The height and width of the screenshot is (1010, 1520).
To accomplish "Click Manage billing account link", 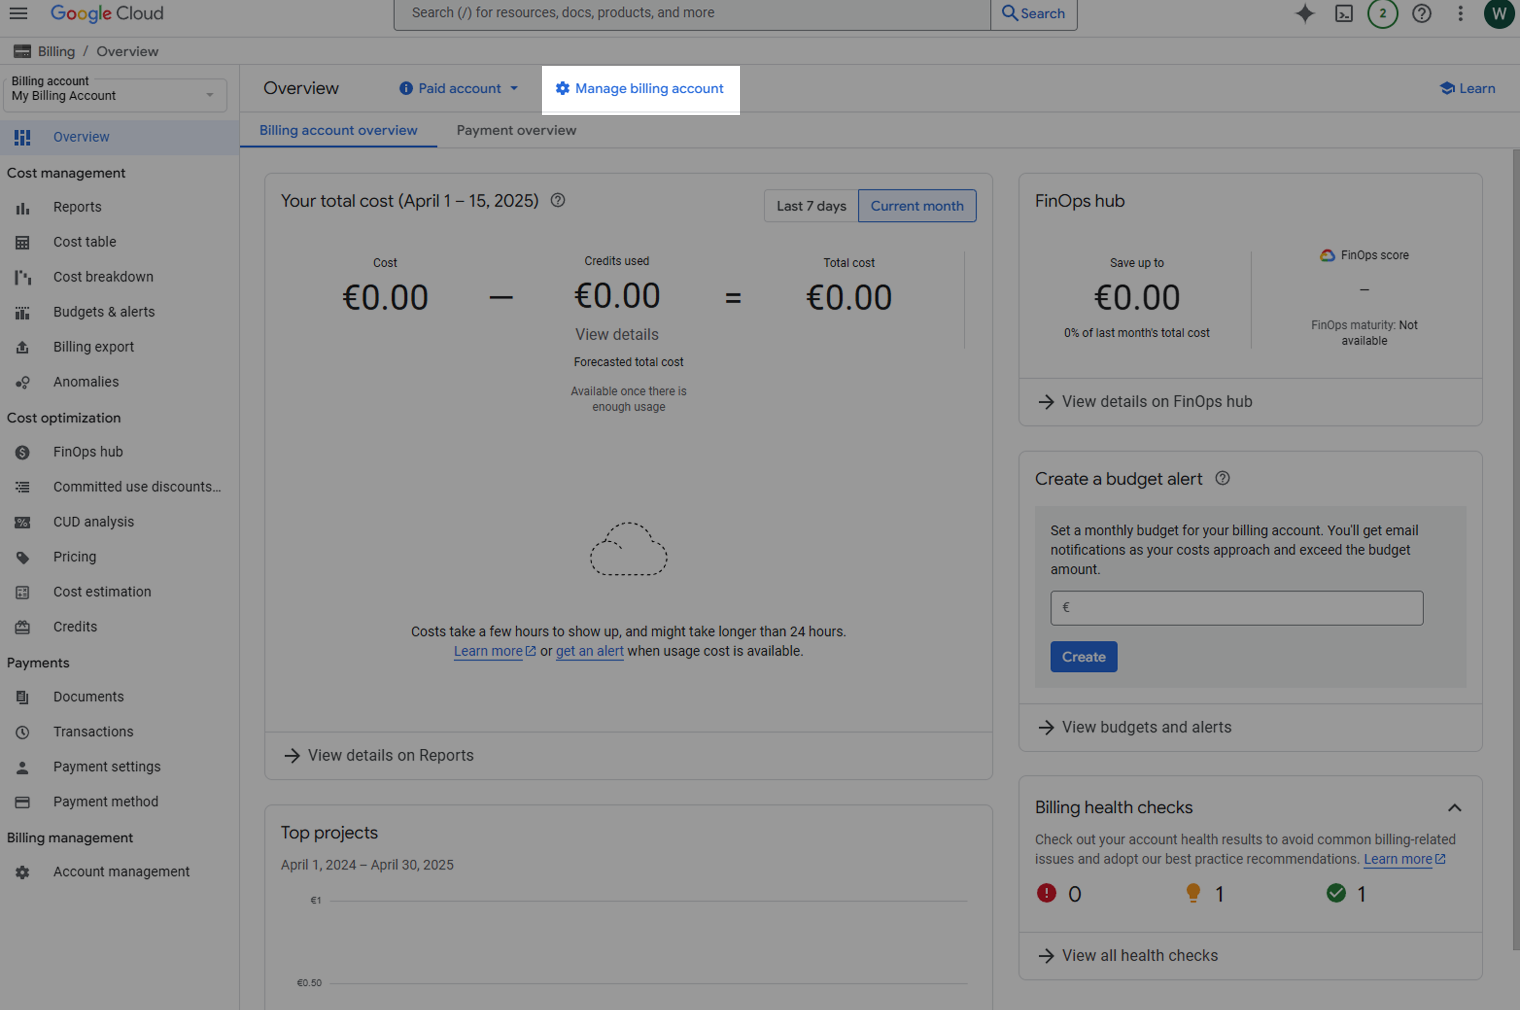I will point(640,88).
